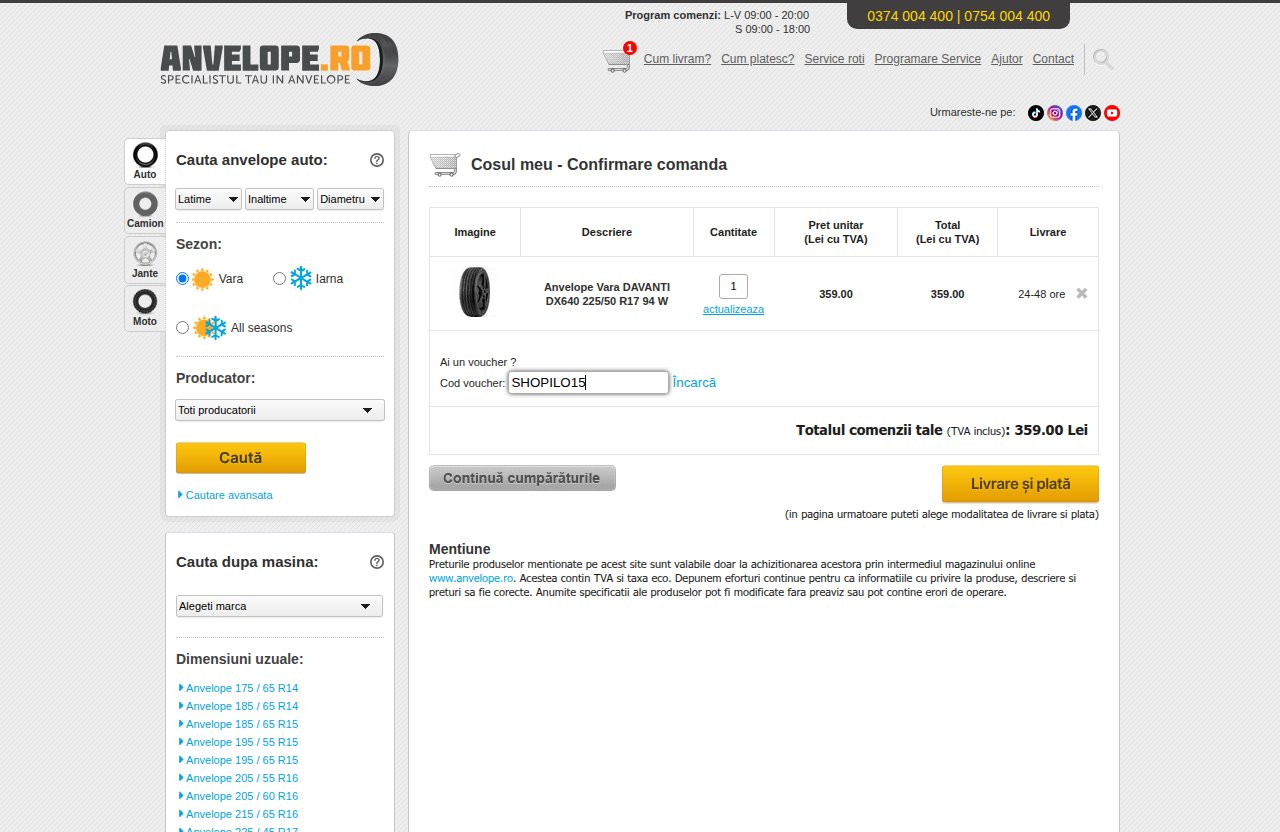The height and width of the screenshot is (832, 1280).
Task: Open the TikTok social icon
Action: pos(1036,113)
